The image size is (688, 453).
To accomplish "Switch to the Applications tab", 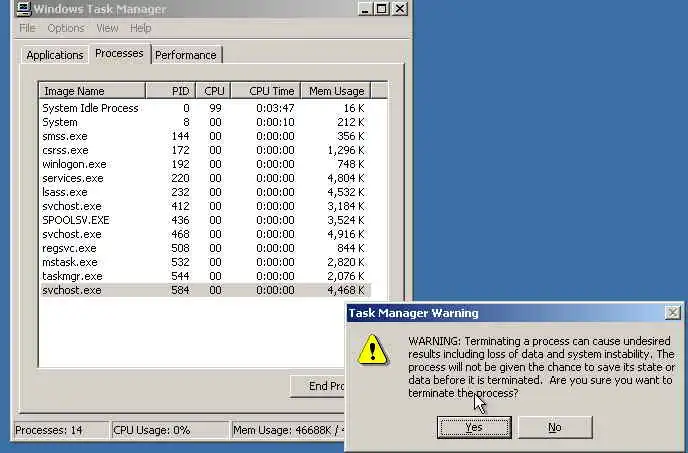I will click(55, 55).
